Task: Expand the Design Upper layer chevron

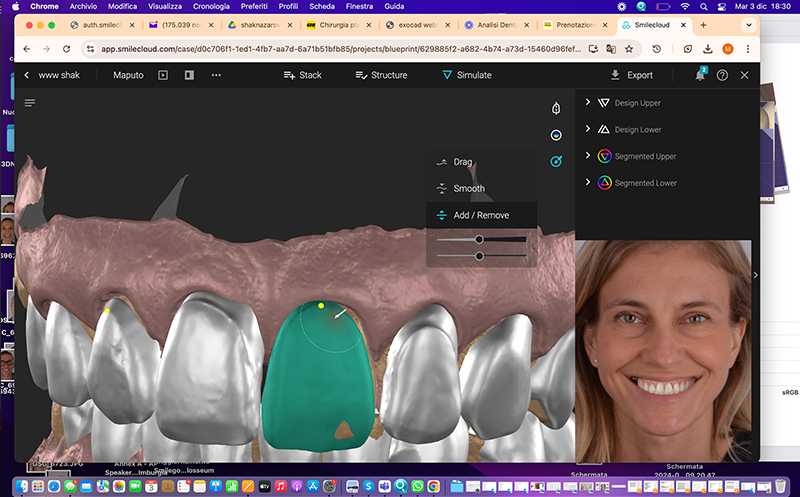Action: tap(587, 102)
